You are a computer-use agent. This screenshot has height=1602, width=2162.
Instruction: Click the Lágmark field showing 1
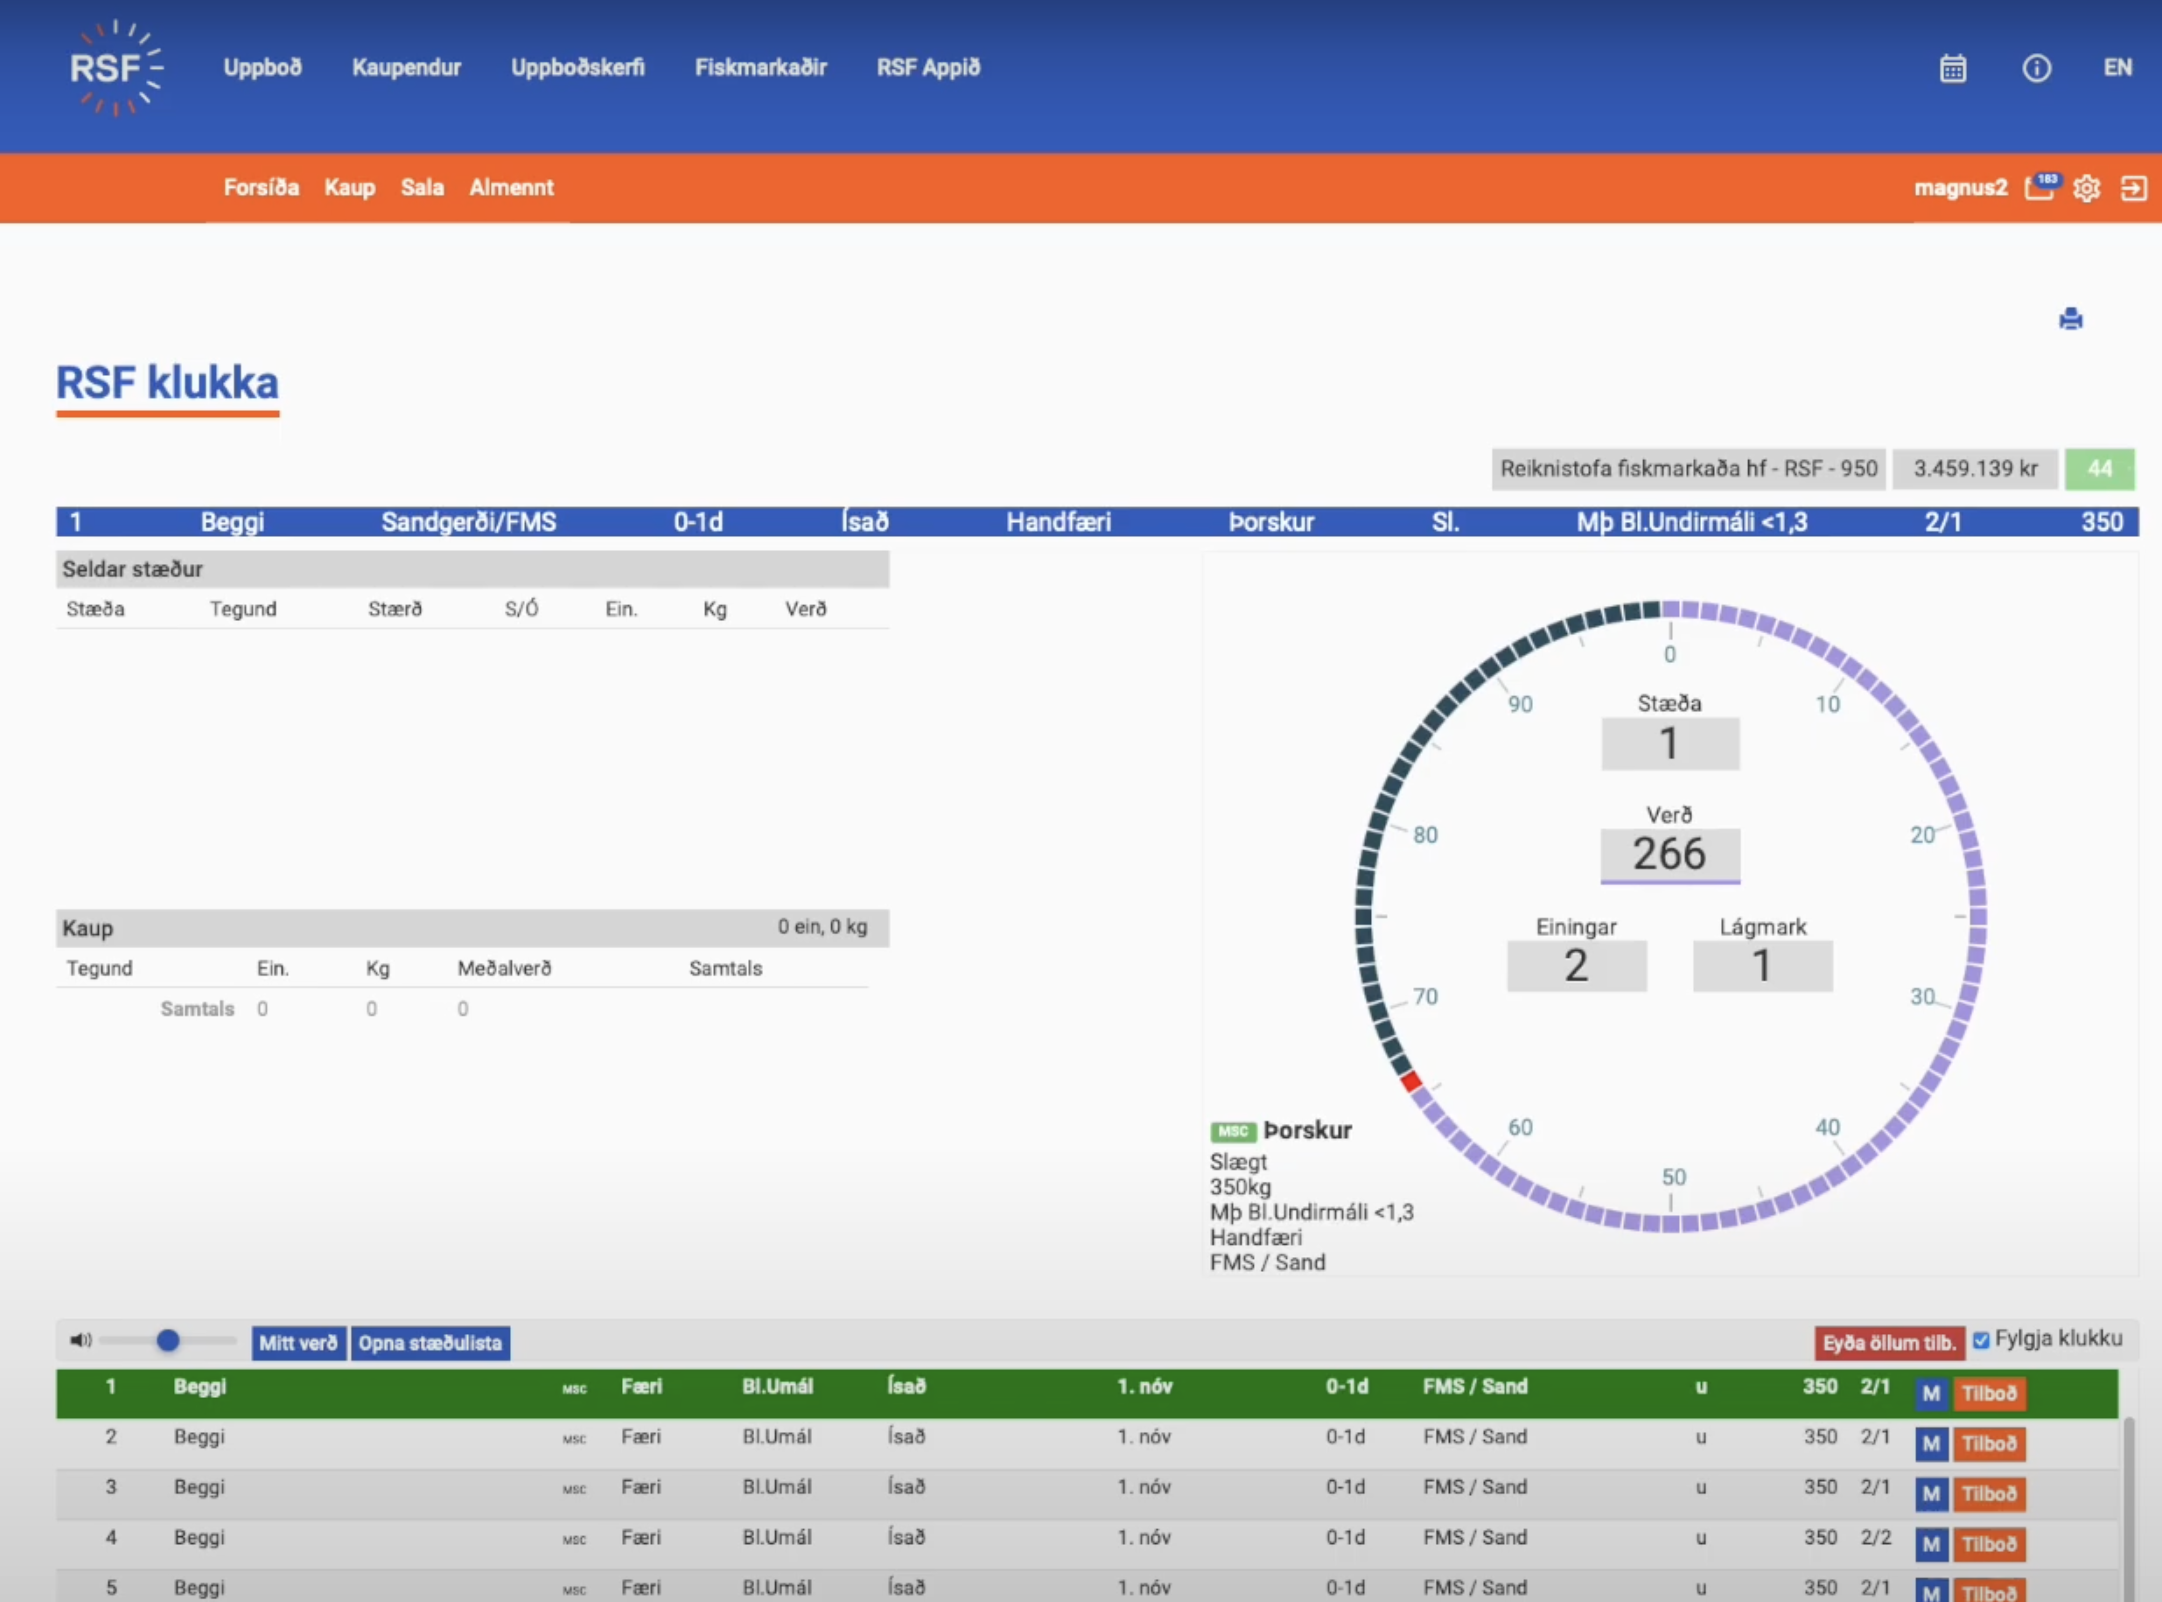[x=1762, y=966]
